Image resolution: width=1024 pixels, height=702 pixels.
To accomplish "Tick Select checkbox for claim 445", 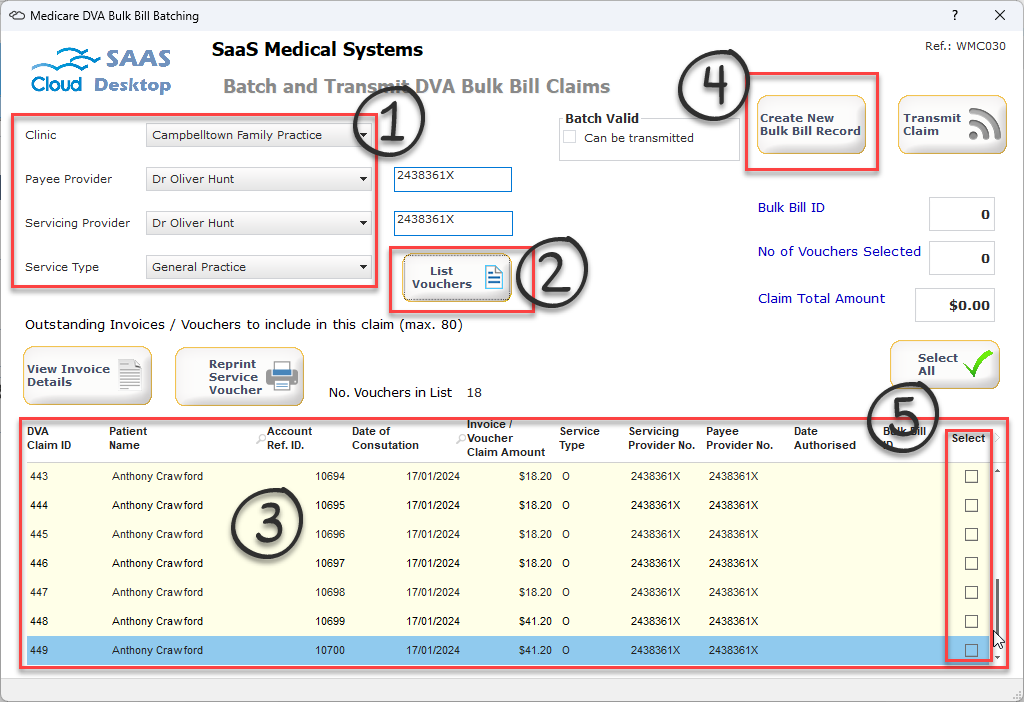I will pos(971,534).
